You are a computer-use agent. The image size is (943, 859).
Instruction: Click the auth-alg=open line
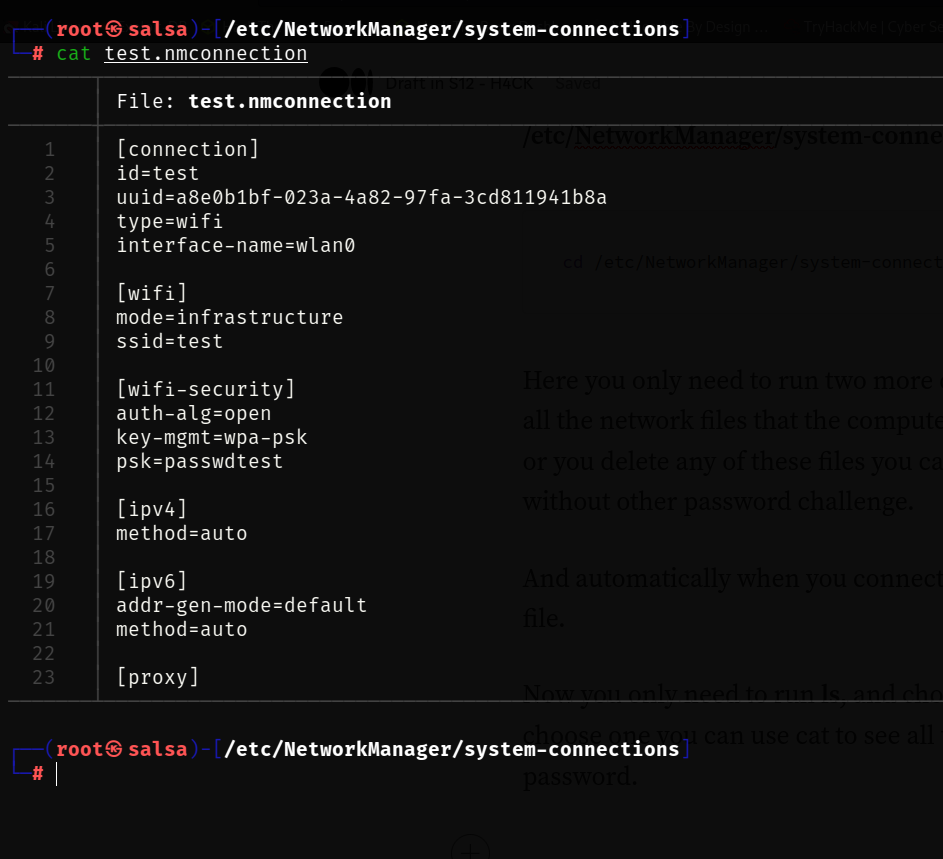coord(194,413)
